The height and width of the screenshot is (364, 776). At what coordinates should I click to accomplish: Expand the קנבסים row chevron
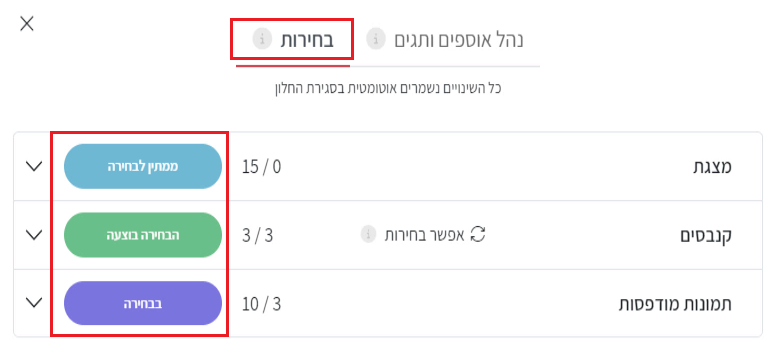point(34,235)
